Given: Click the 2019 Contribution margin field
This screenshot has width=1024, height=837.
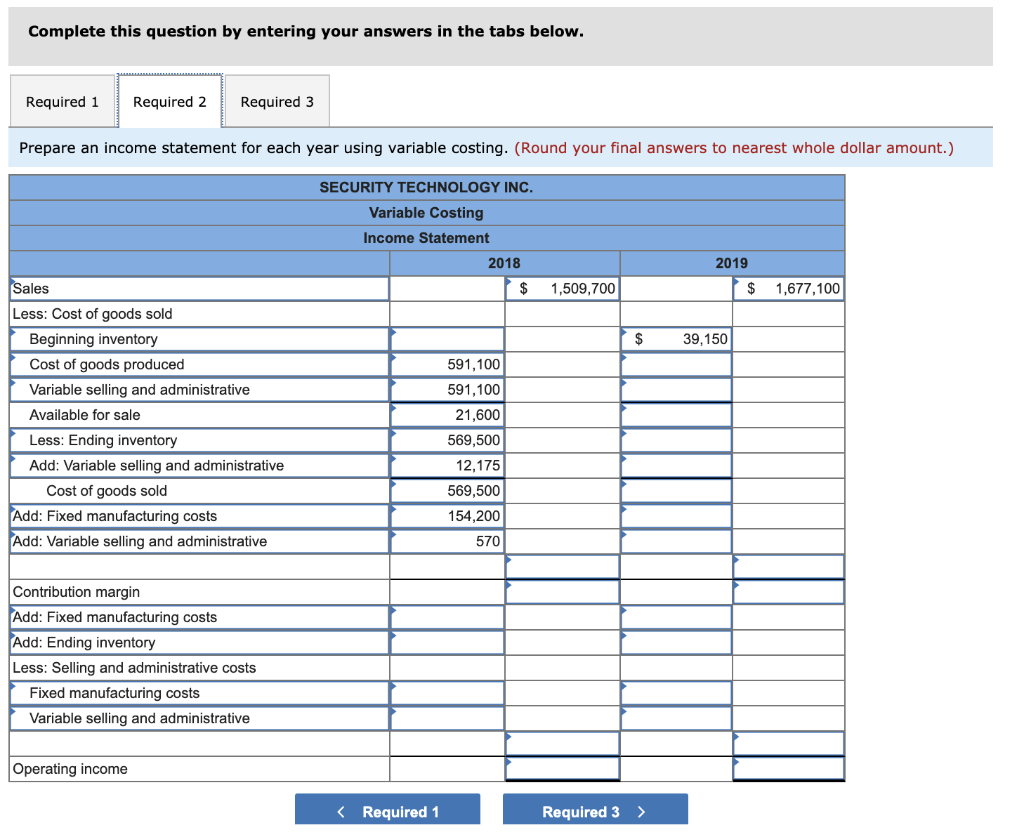Looking at the screenshot, I should (x=788, y=592).
